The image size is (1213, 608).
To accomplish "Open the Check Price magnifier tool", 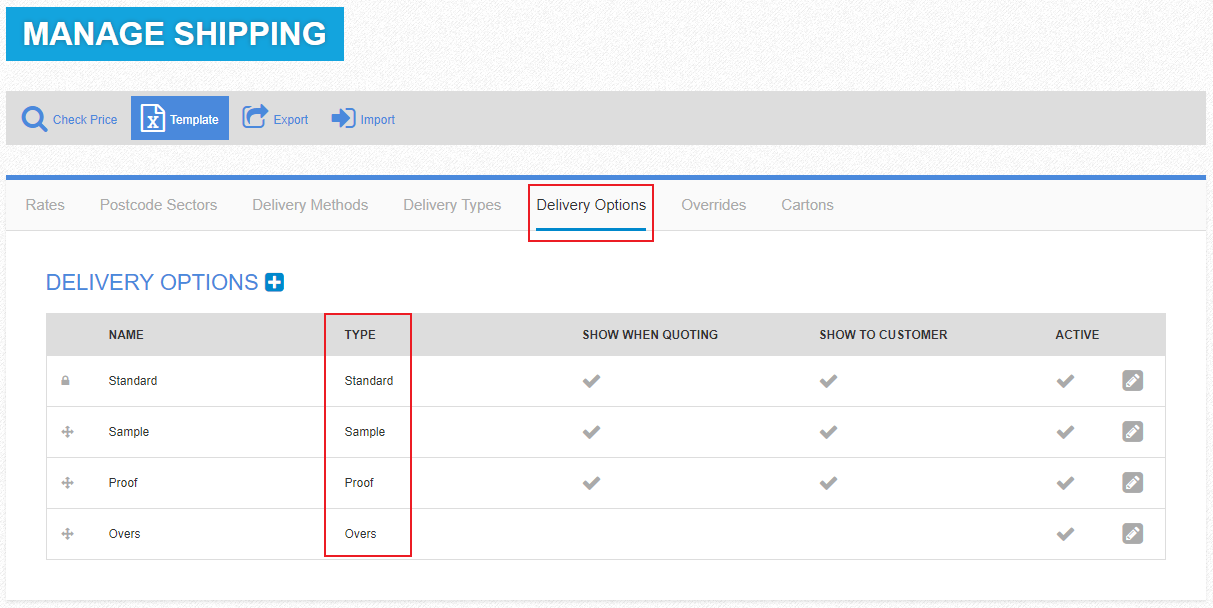I will click(35, 119).
